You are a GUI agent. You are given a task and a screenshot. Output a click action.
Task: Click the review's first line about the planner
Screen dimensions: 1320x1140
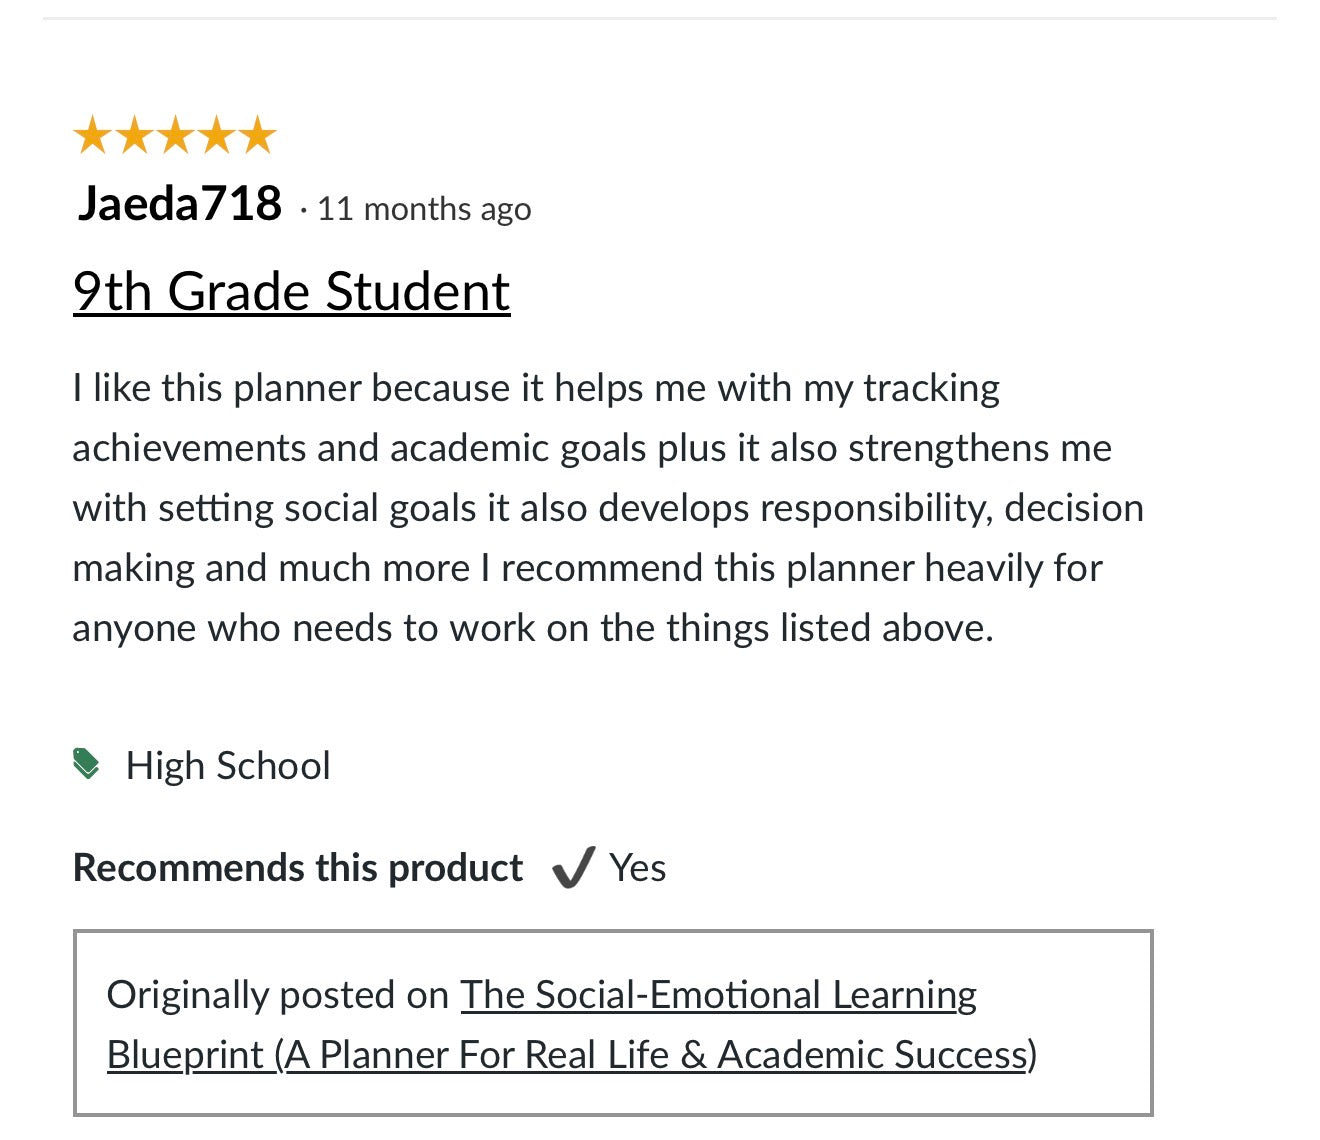536,388
